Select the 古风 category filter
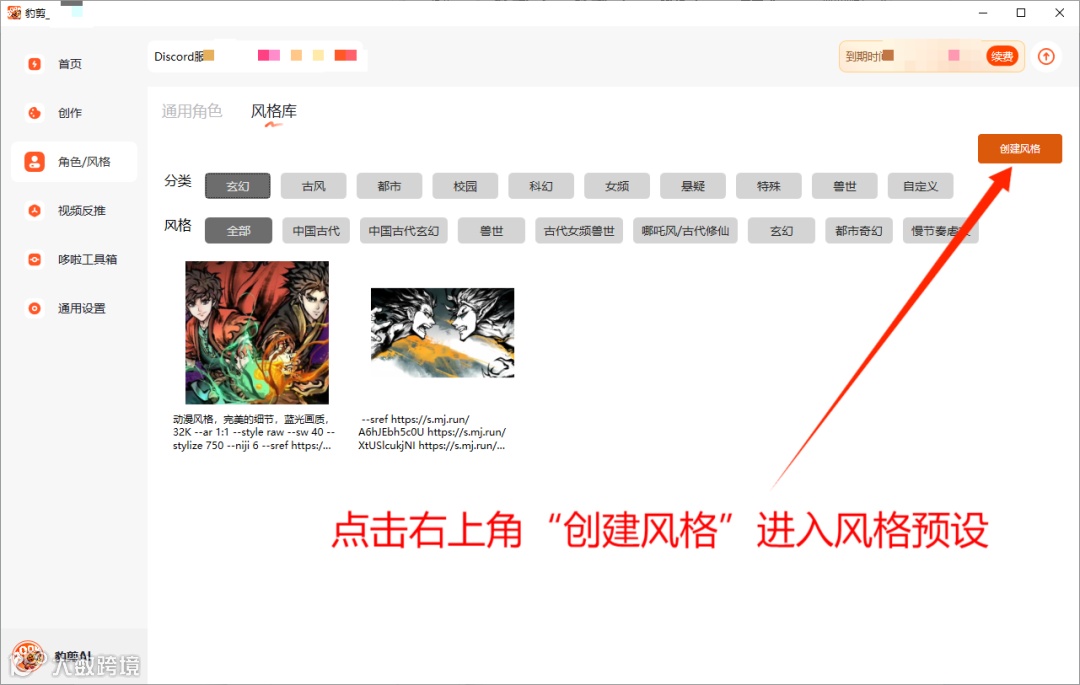This screenshot has width=1080, height=685. tap(313, 186)
